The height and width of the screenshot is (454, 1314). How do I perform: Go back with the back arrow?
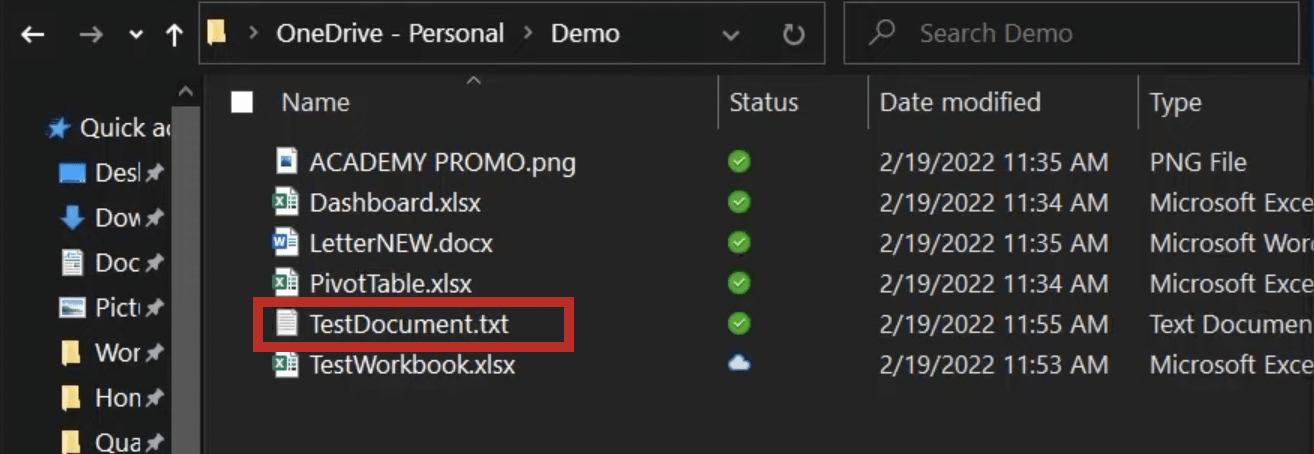[33, 35]
